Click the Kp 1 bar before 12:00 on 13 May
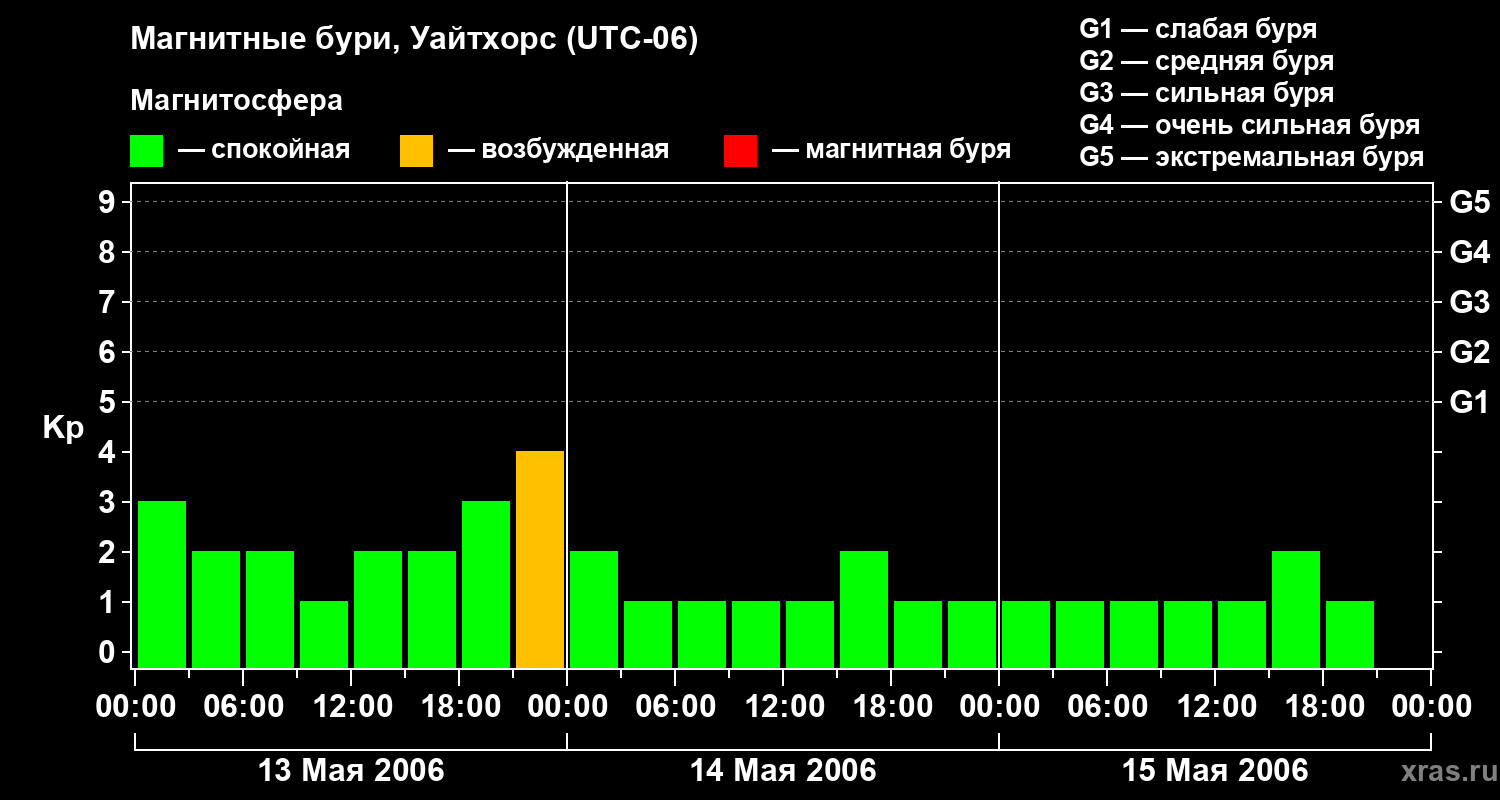This screenshot has width=1500, height=800. (324, 634)
